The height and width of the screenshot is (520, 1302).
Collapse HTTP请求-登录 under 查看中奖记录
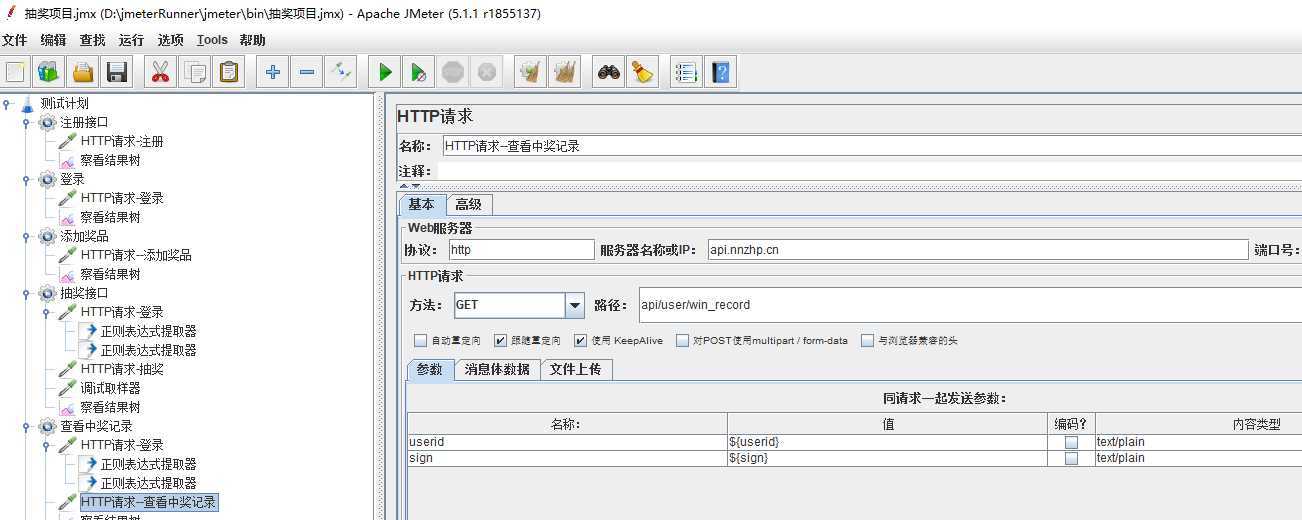(46, 445)
